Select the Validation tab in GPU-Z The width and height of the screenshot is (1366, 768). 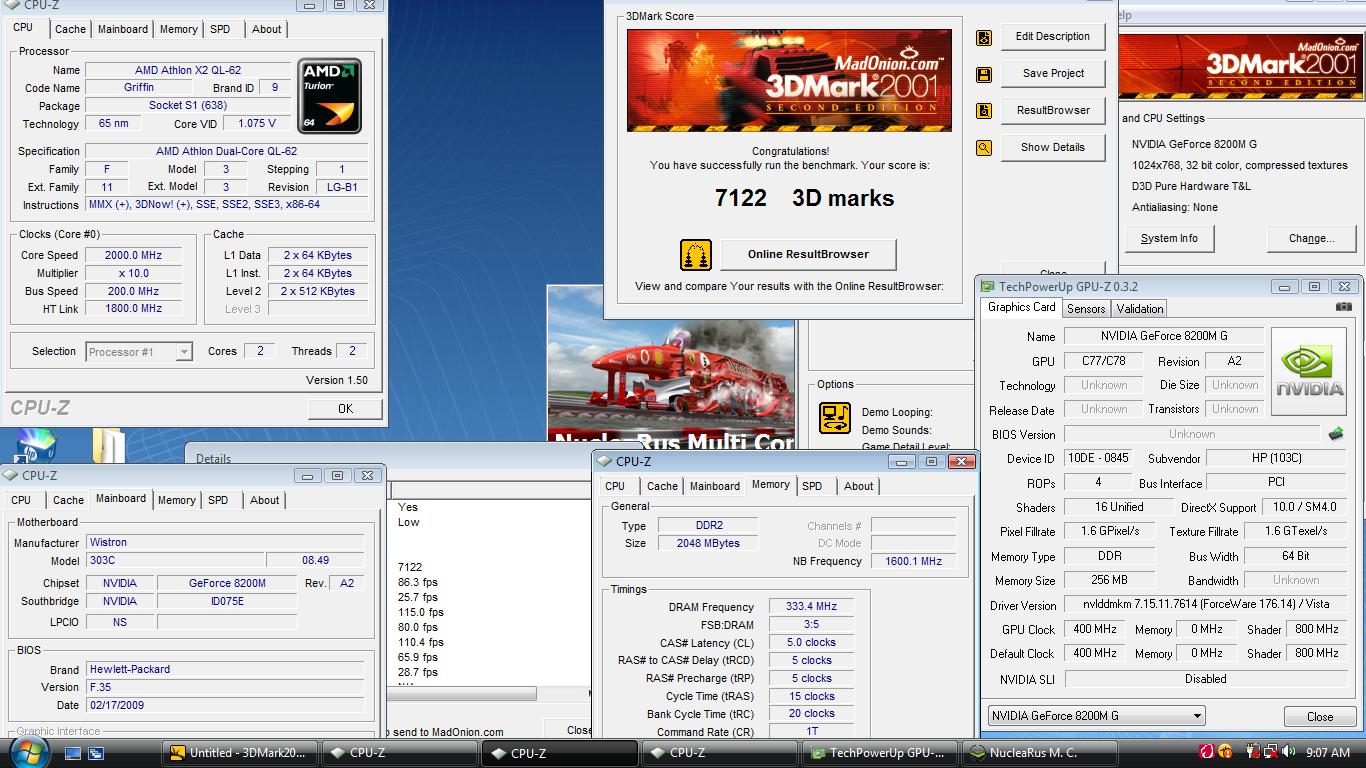(1140, 309)
